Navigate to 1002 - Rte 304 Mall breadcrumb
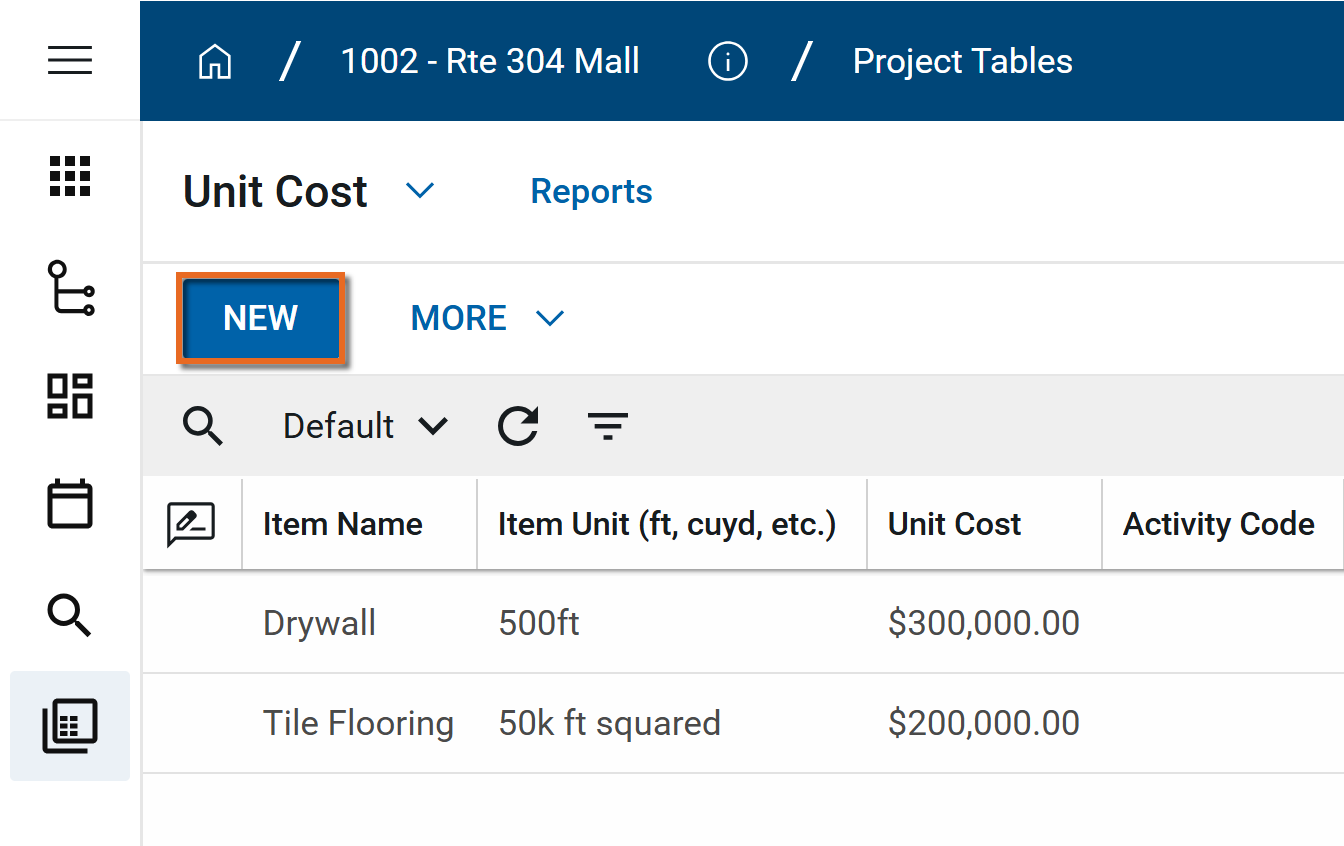1344x846 pixels. [x=490, y=62]
